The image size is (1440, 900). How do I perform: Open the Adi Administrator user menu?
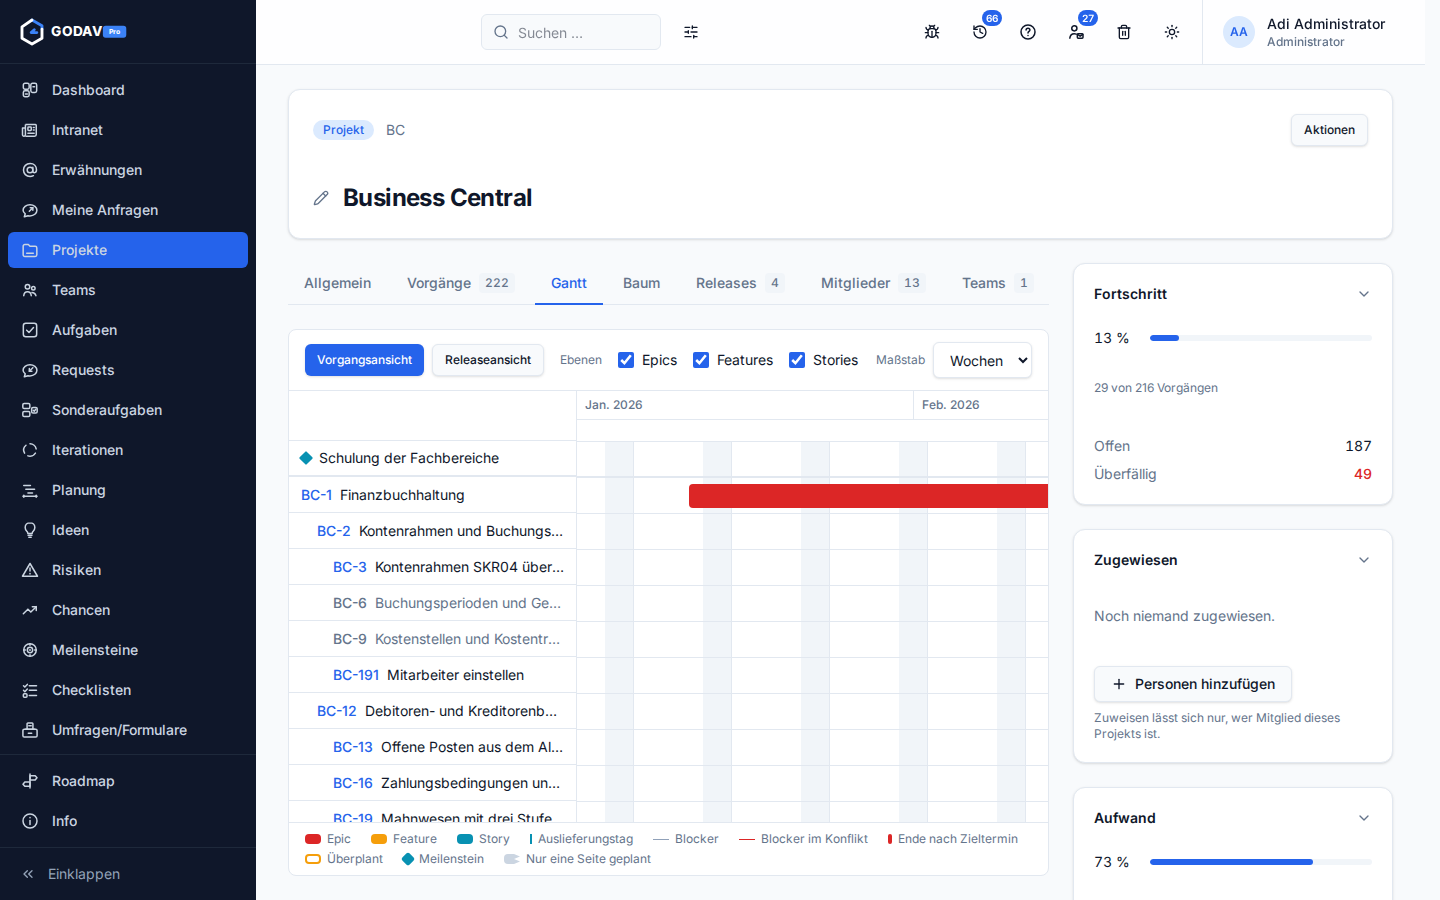[1304, 32]
